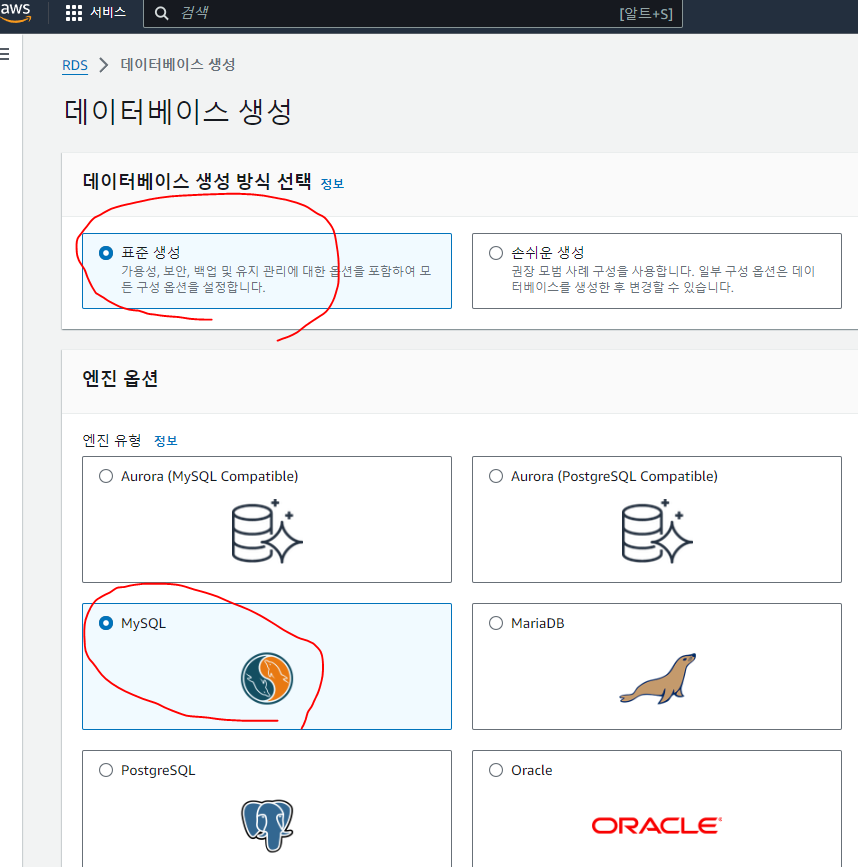858x867 pixels.
Task: Click into the 검색 search field
Action: (412, 13)
